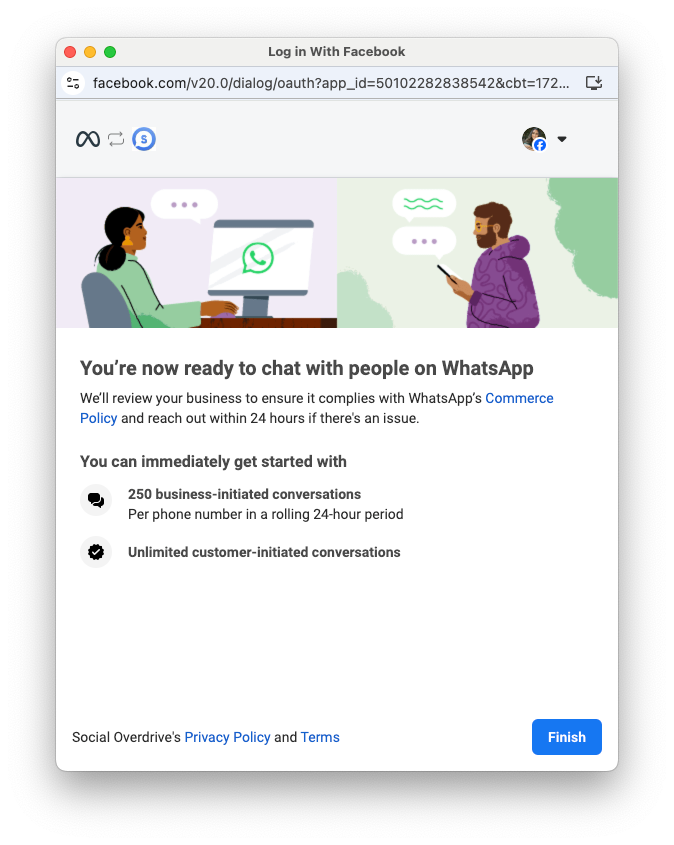Minimize window with the yellow button
Viewport: 674px width, 845px height.
pyautogui.click(x=90, y=52)
